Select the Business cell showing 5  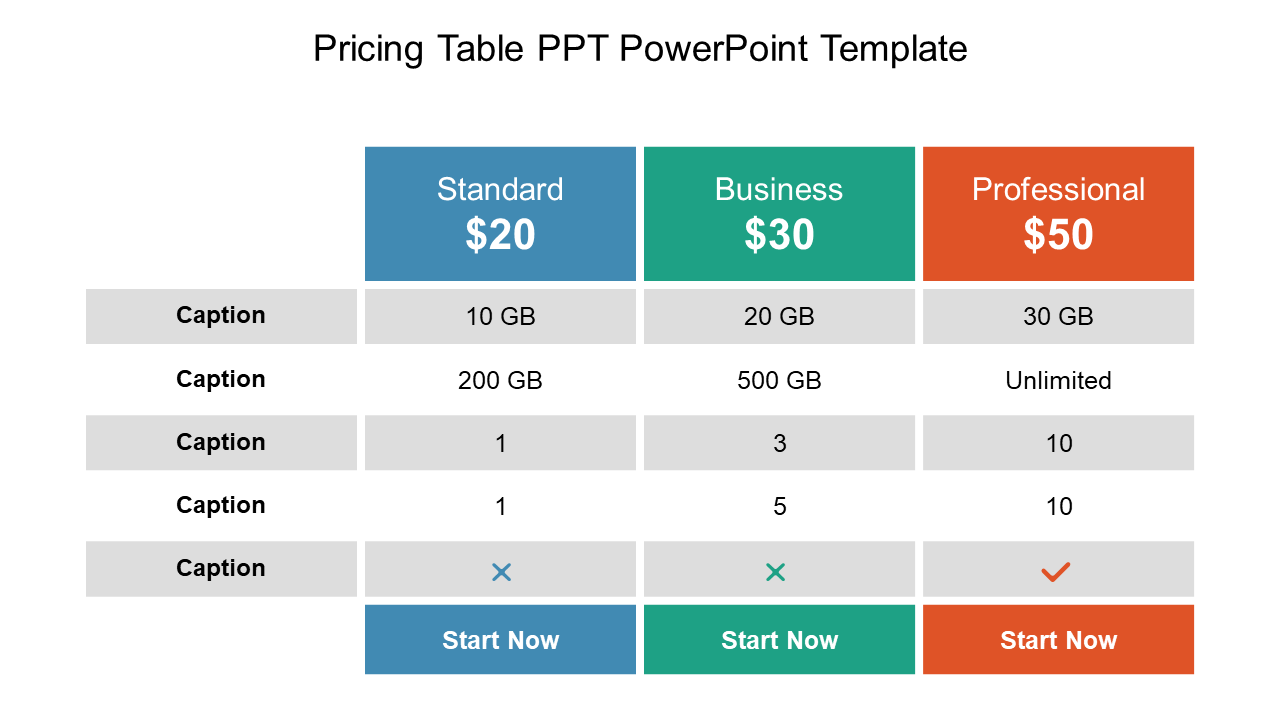click(779, 507)
